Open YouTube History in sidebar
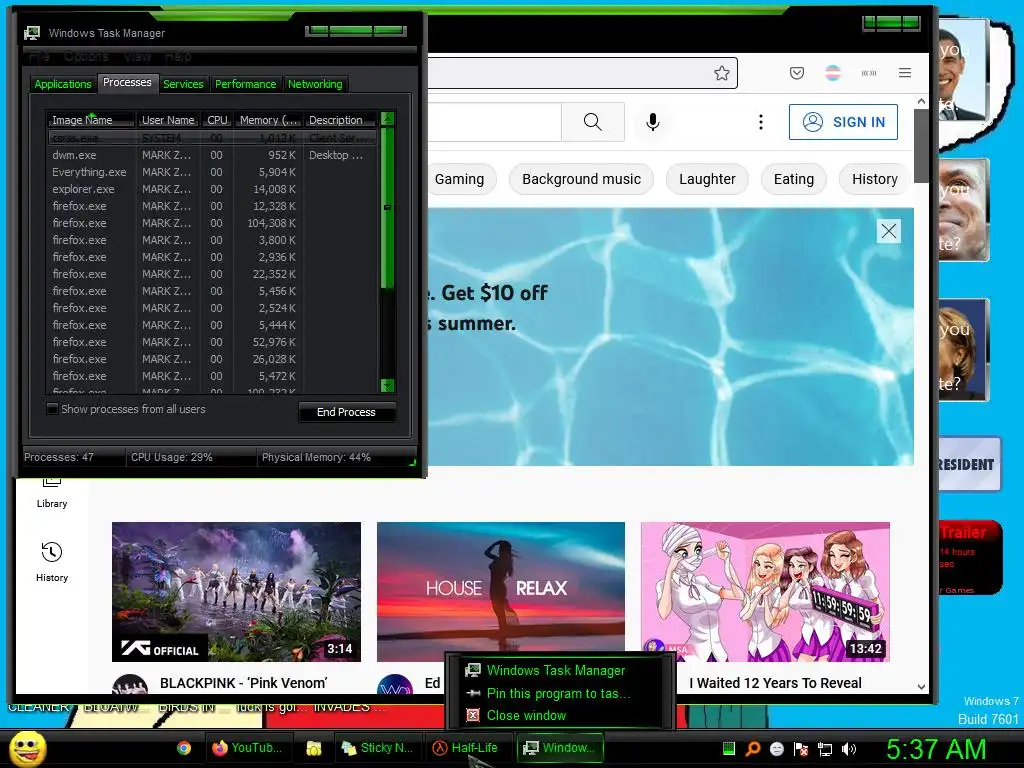 tap(52, 562)
